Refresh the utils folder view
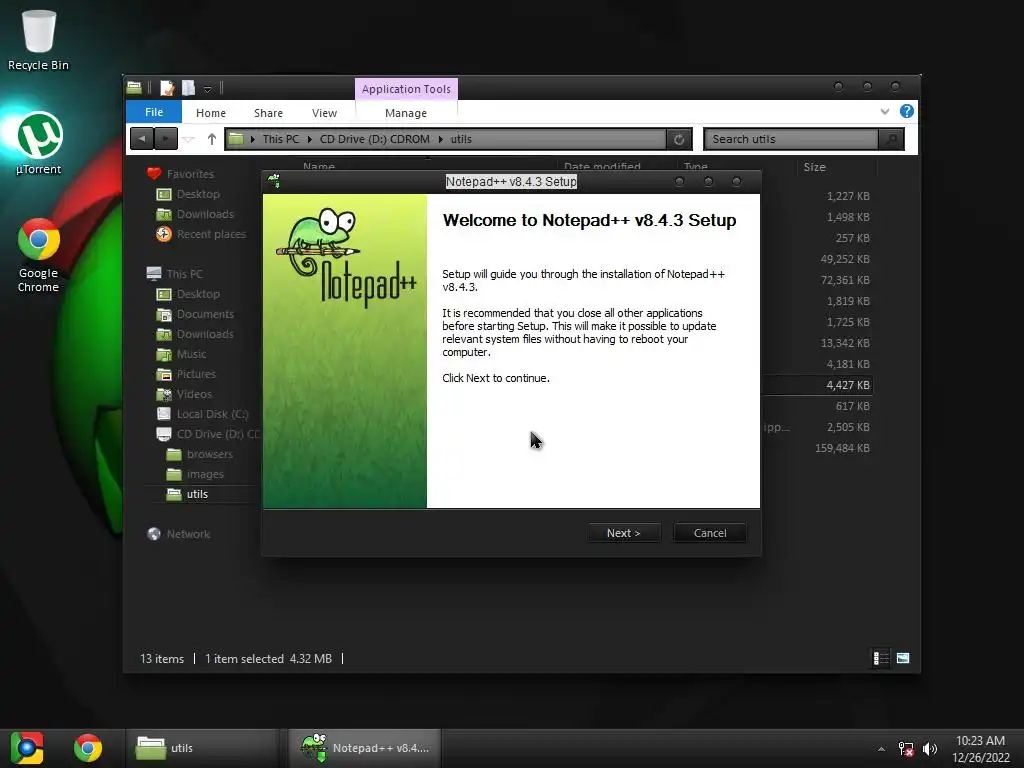 (679, 139)
